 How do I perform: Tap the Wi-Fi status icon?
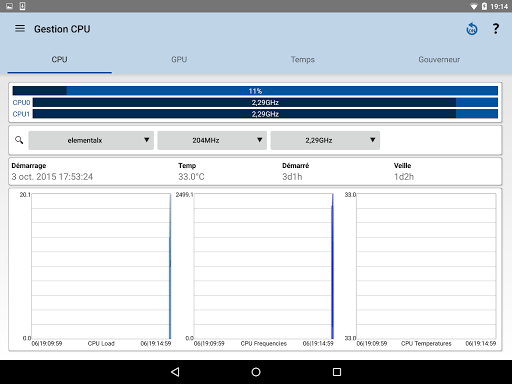473,6
